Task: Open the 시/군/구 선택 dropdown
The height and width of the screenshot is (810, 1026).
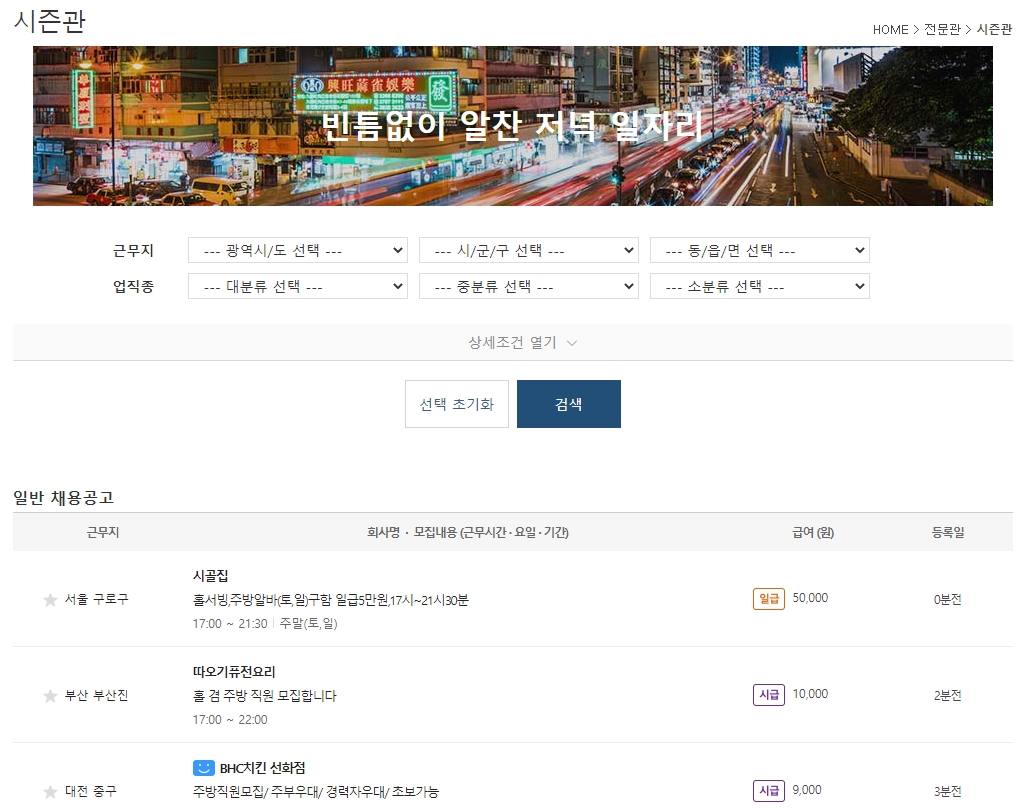Action: (528, 250)
